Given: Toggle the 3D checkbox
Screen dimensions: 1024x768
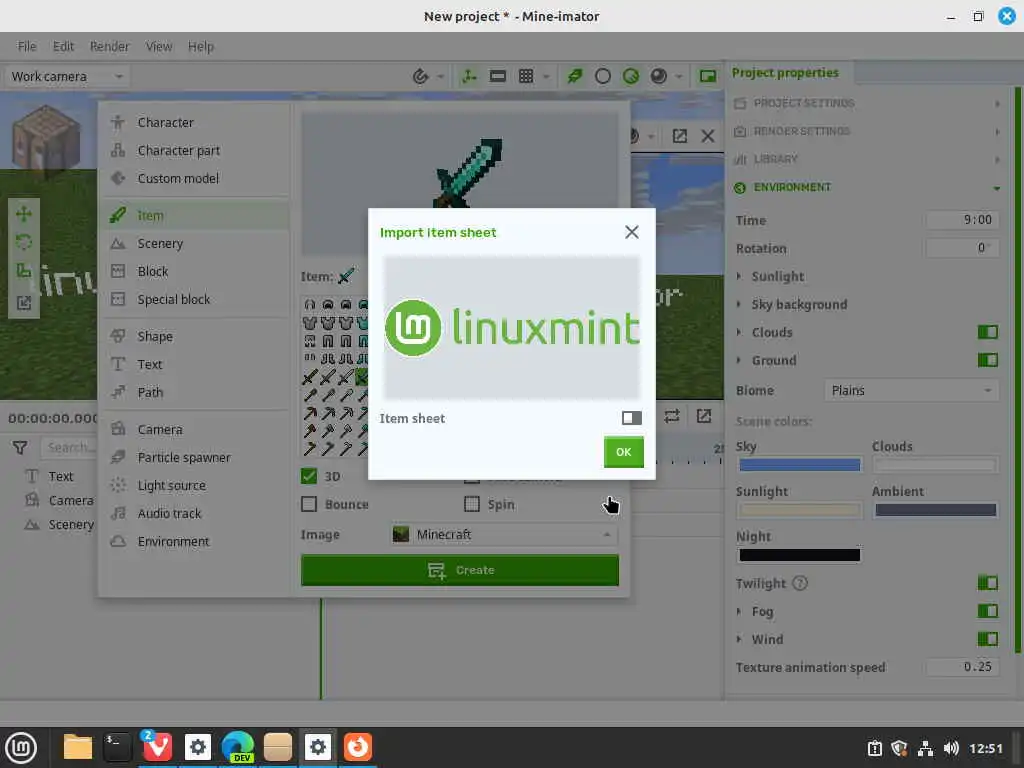Looking at the screenshot, I should 309,476.
